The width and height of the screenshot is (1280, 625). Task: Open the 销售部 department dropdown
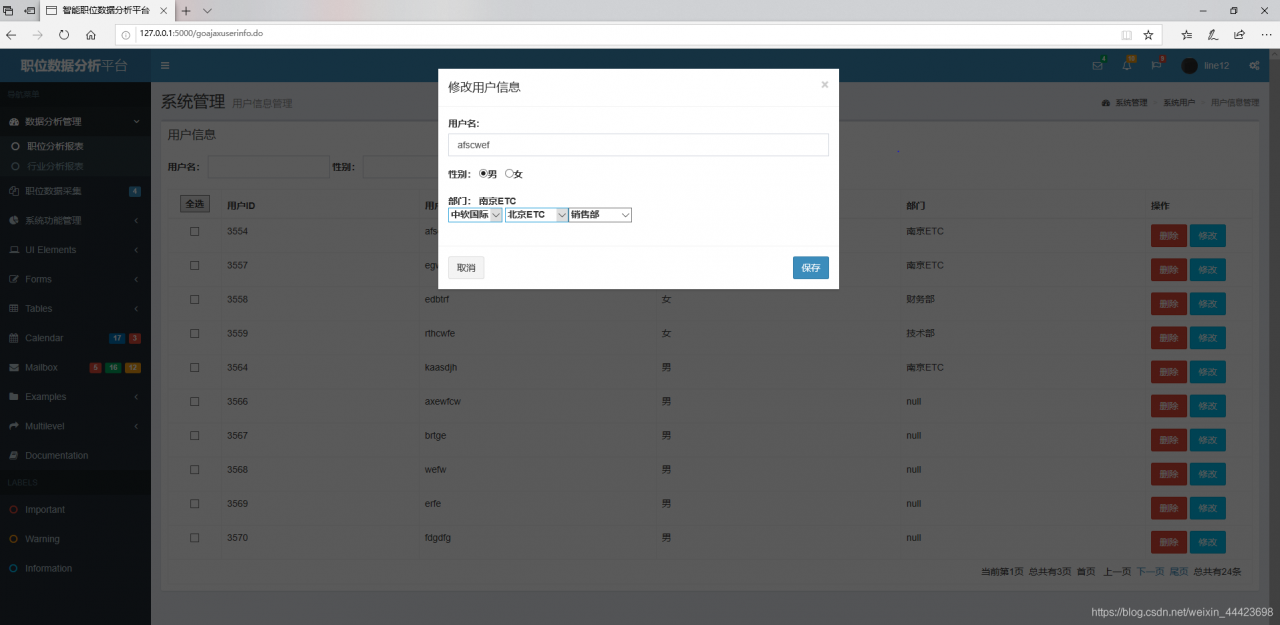pos(600,214)
